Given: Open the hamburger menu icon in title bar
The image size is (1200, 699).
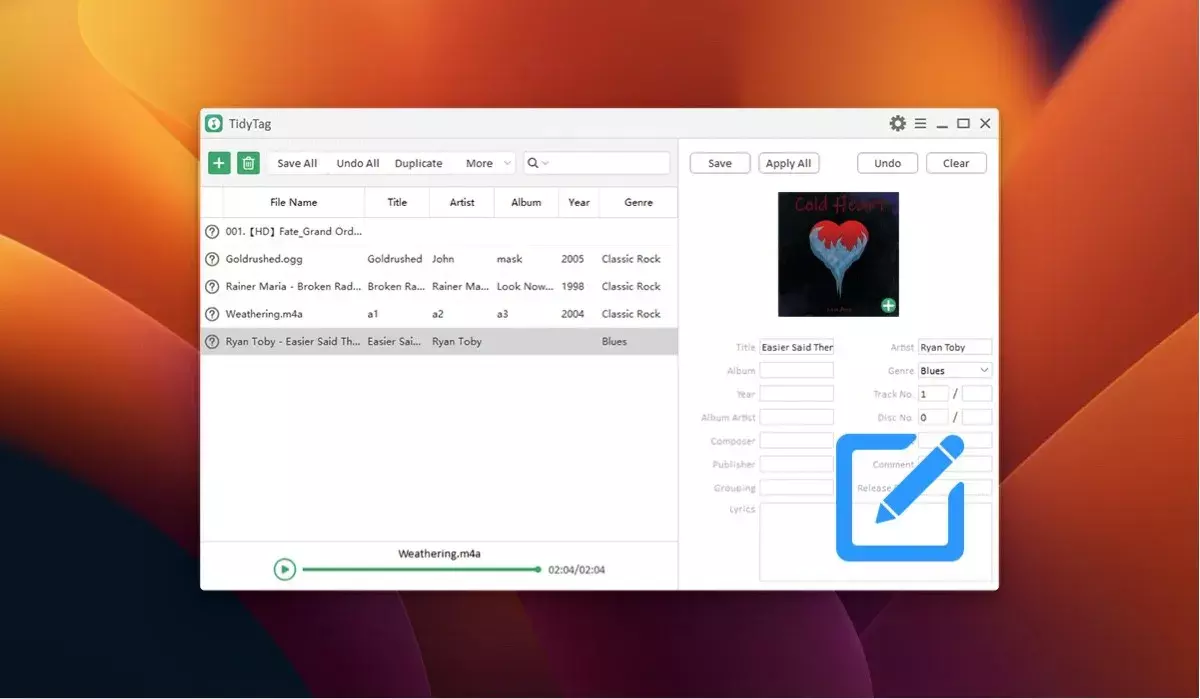Looking at the screenshot, I should [920, 124].
